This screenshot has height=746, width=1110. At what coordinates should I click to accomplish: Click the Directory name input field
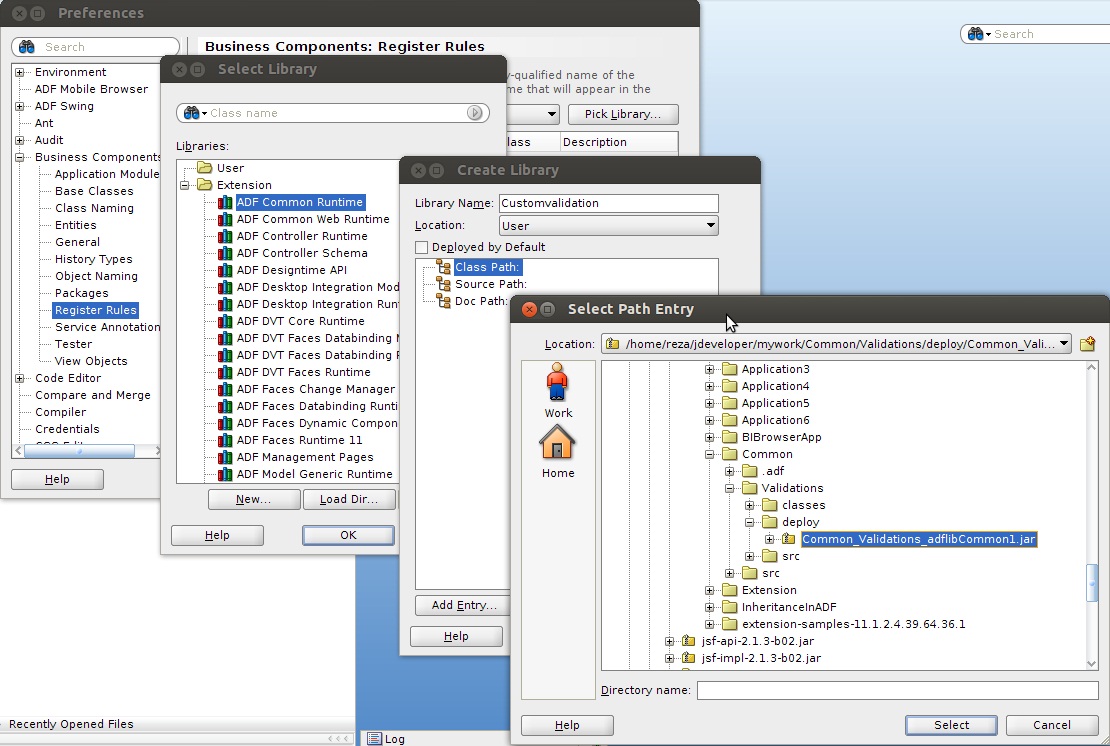pos(897,690)
